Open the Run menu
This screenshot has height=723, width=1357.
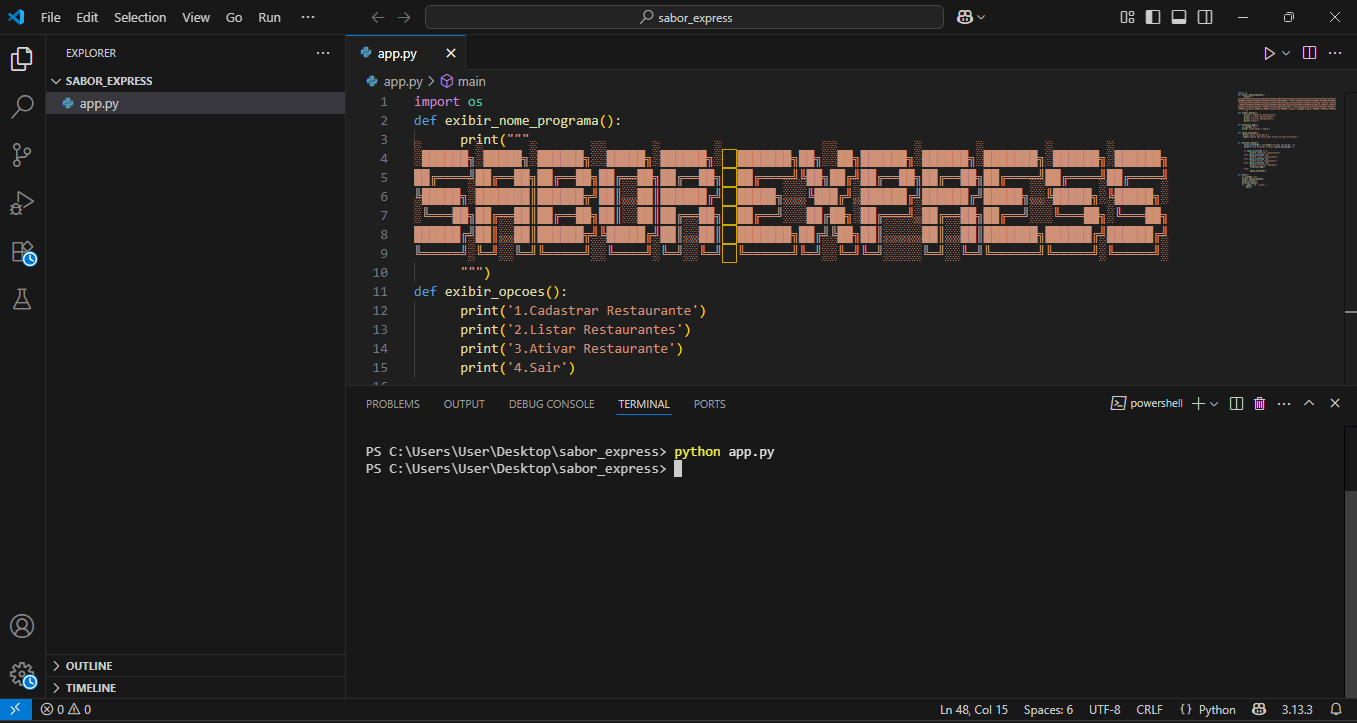click(x=269, y=17)
